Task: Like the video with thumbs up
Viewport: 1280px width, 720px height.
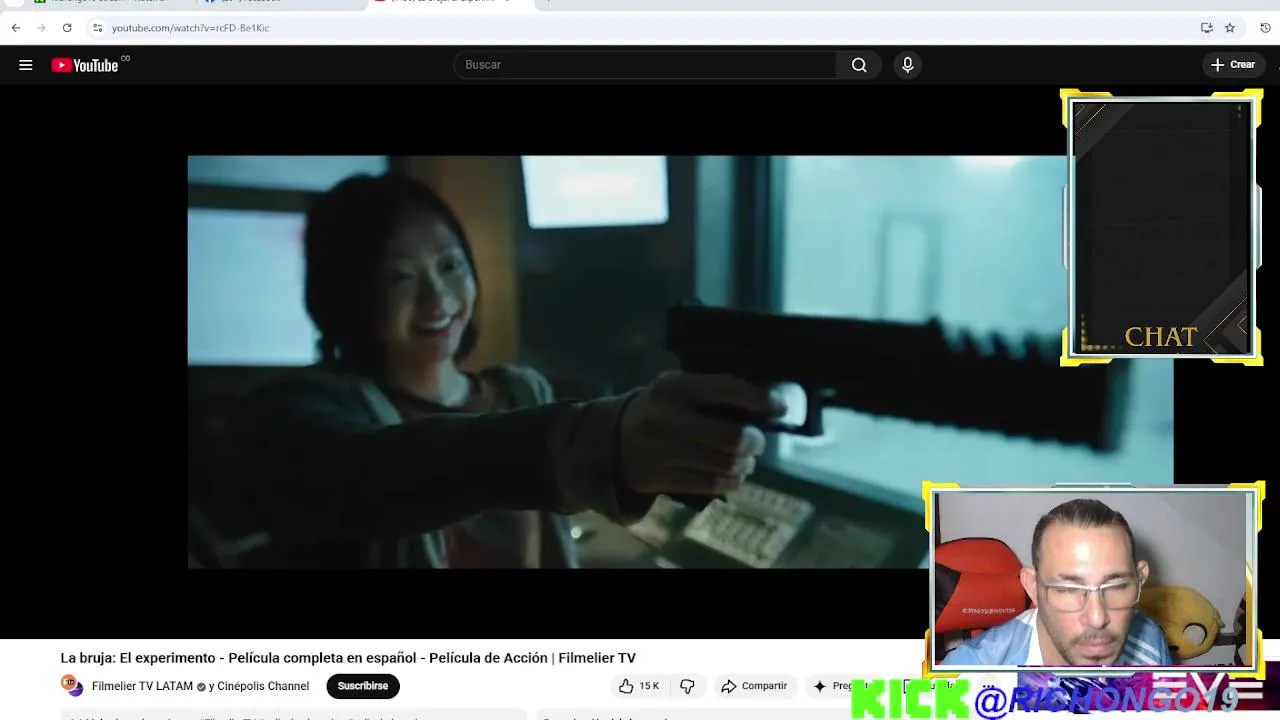Action: [x=638, y=686]
